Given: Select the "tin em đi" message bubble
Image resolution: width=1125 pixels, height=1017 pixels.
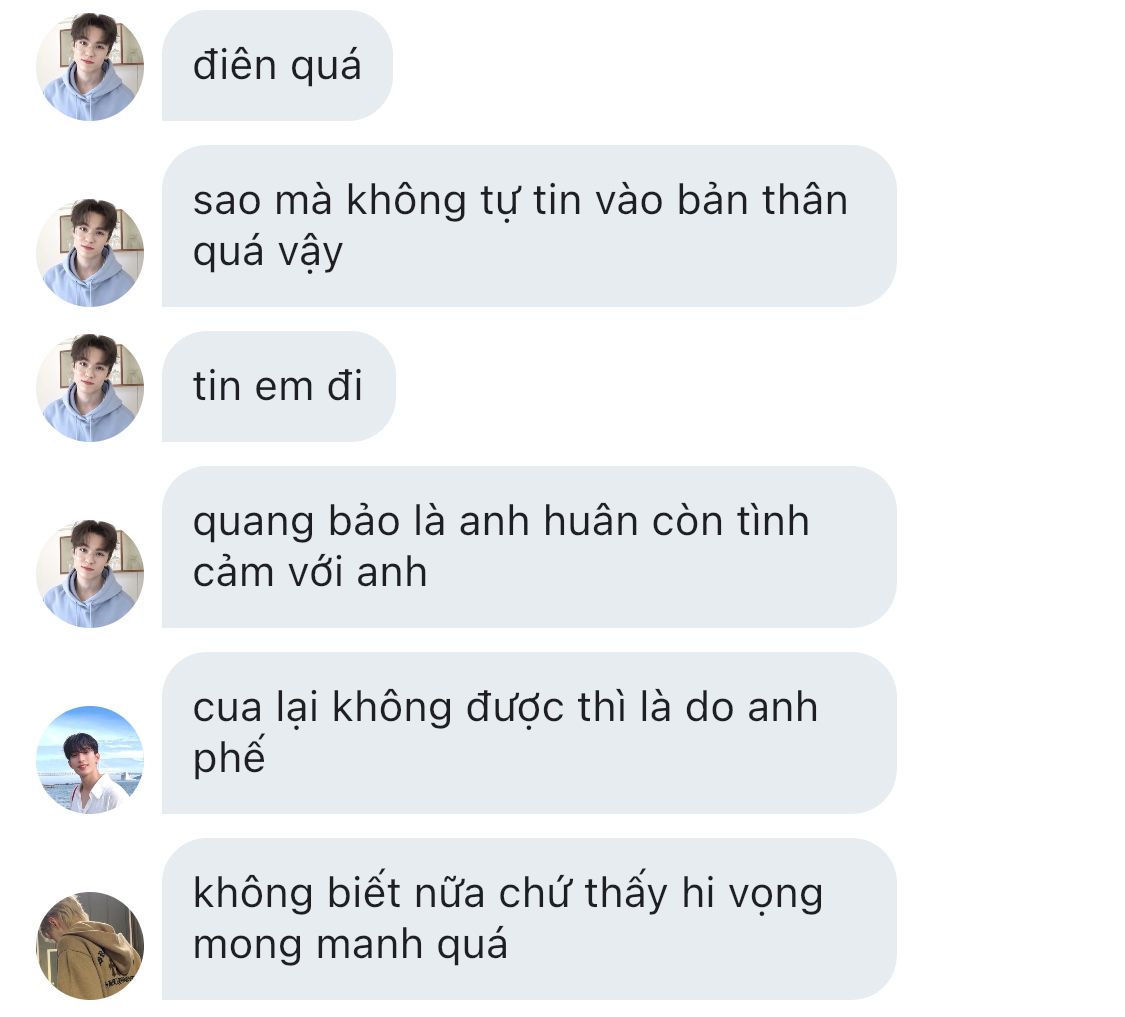Looking at the screenshot, I should [x=278, y=386].
